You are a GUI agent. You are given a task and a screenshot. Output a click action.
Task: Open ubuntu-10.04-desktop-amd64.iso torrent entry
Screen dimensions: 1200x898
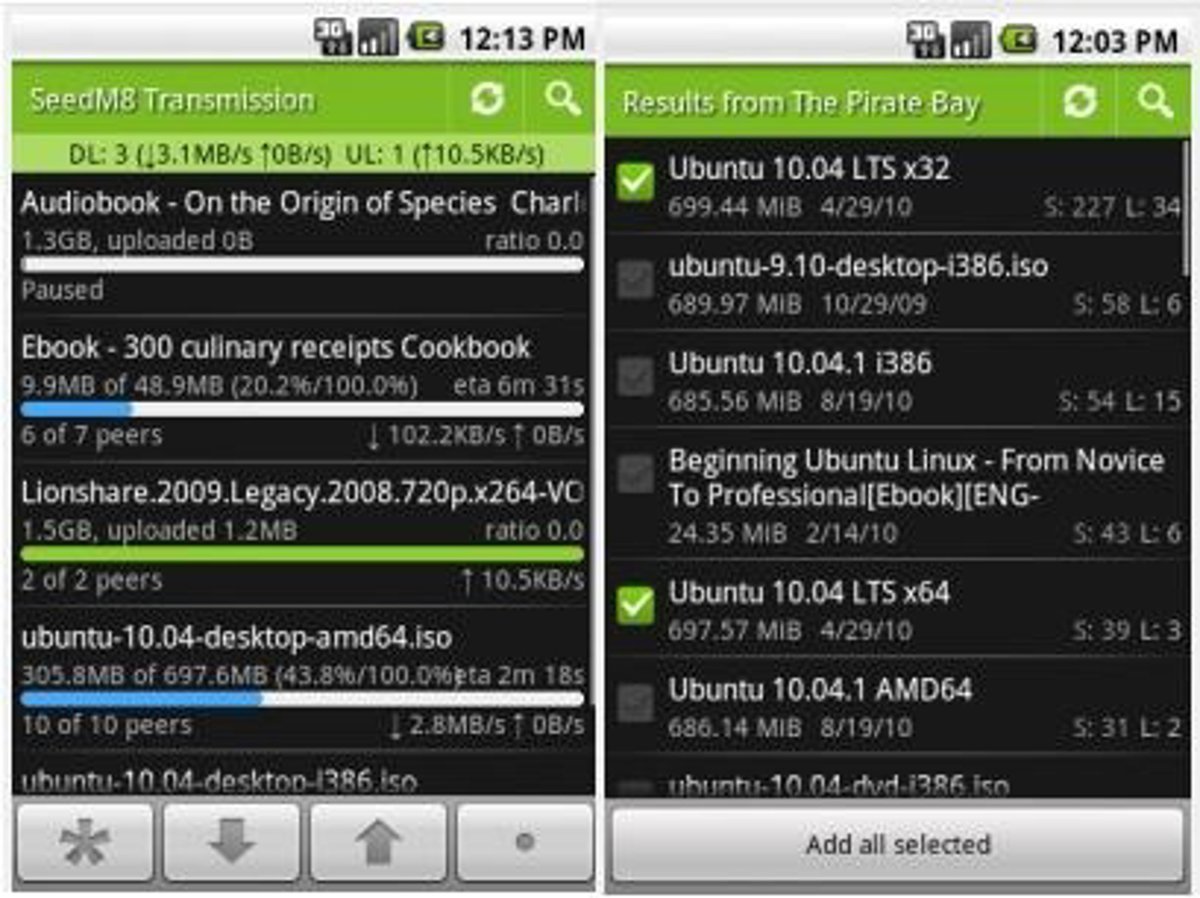(302, 680)
